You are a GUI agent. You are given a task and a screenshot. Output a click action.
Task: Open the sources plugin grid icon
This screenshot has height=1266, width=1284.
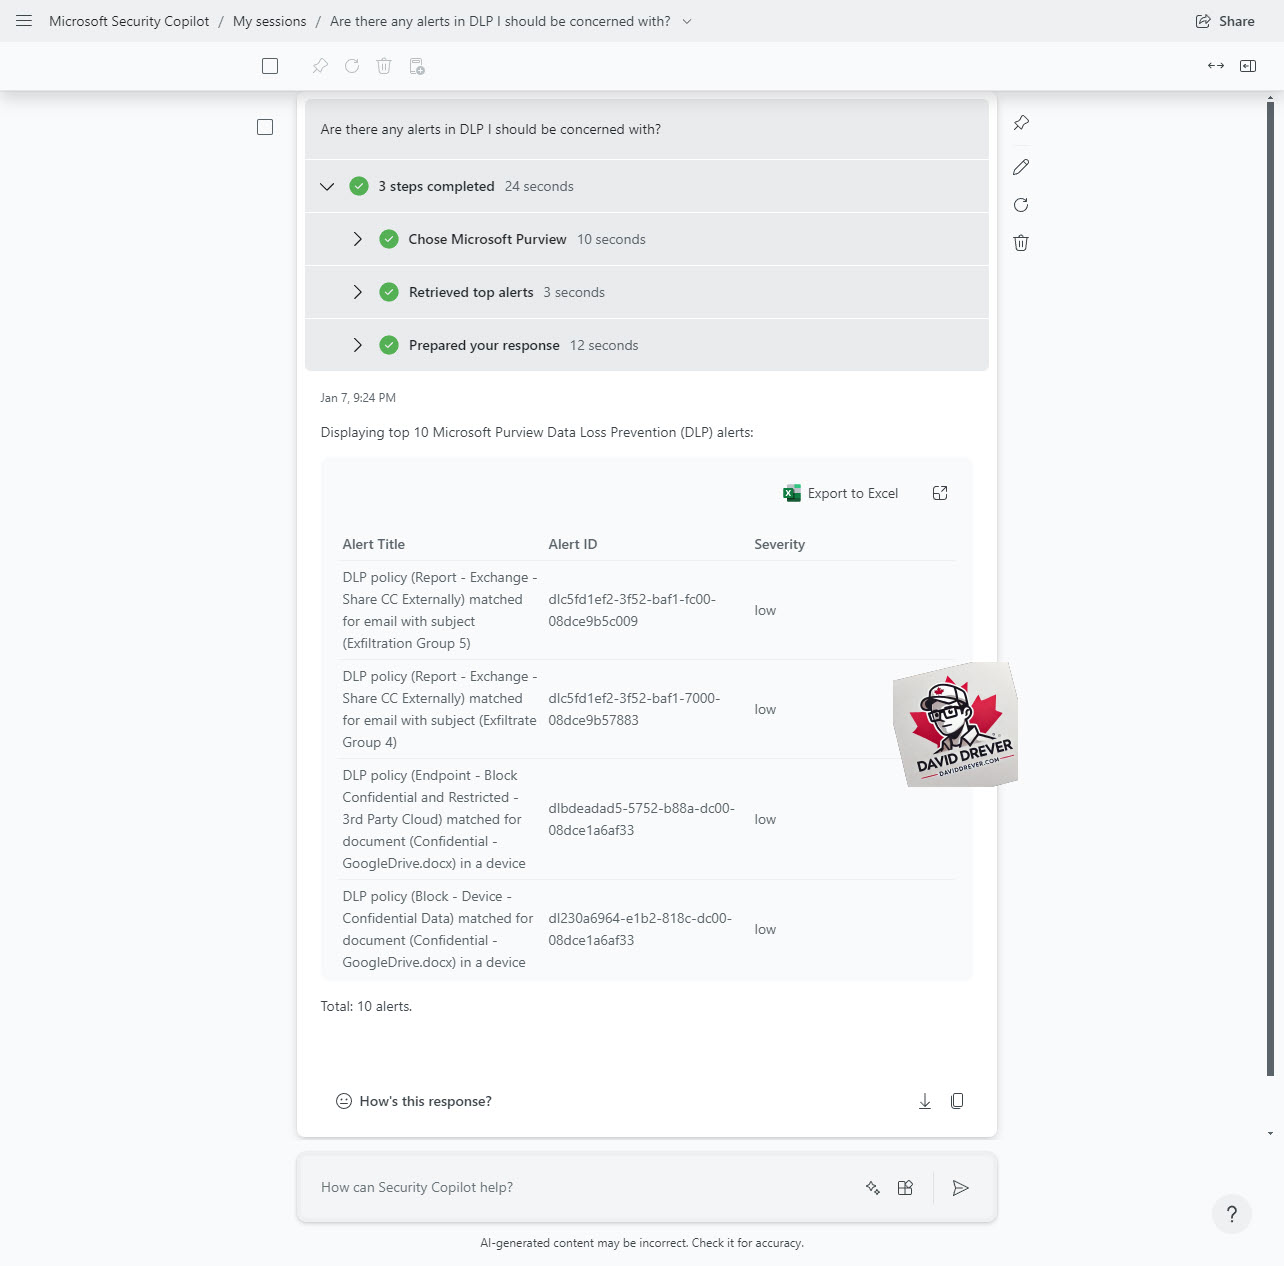[x=905, y=1188]
